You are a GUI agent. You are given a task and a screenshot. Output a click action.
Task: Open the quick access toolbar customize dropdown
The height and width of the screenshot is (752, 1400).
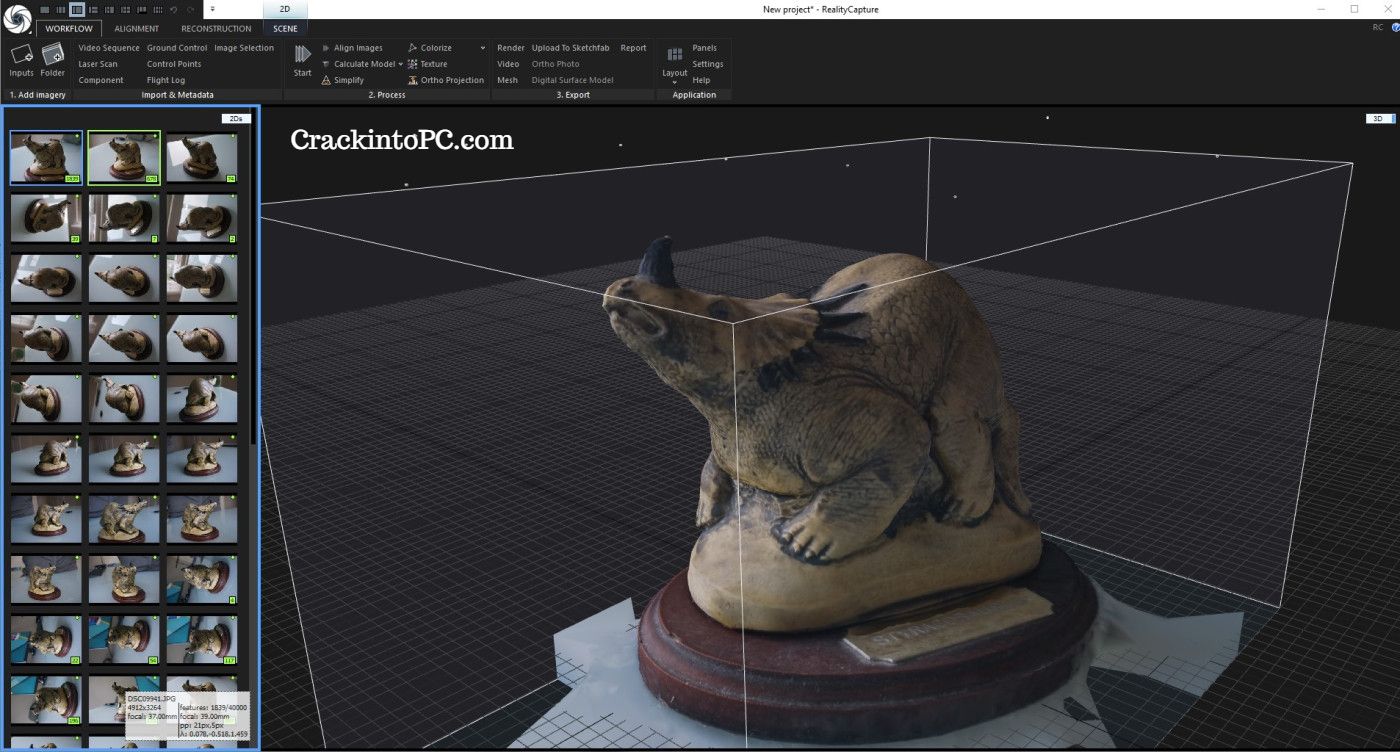pyautogui.click(x=212, y=9)
